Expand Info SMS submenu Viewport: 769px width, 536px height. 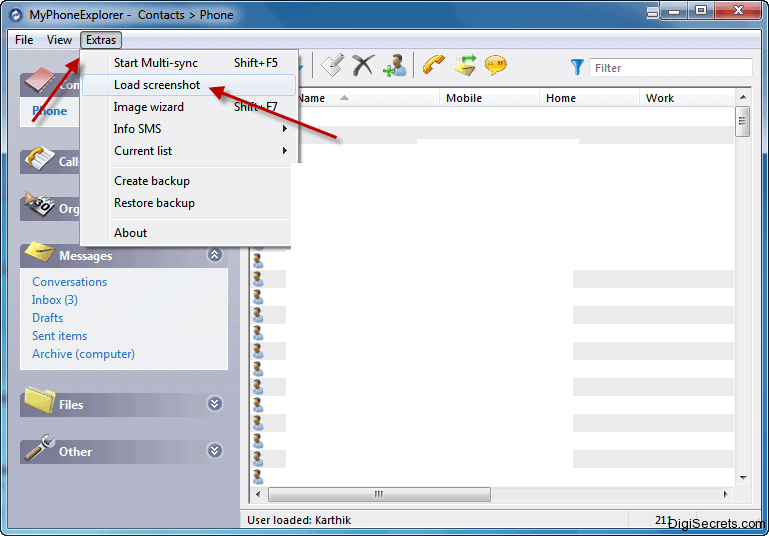[189, 129]
